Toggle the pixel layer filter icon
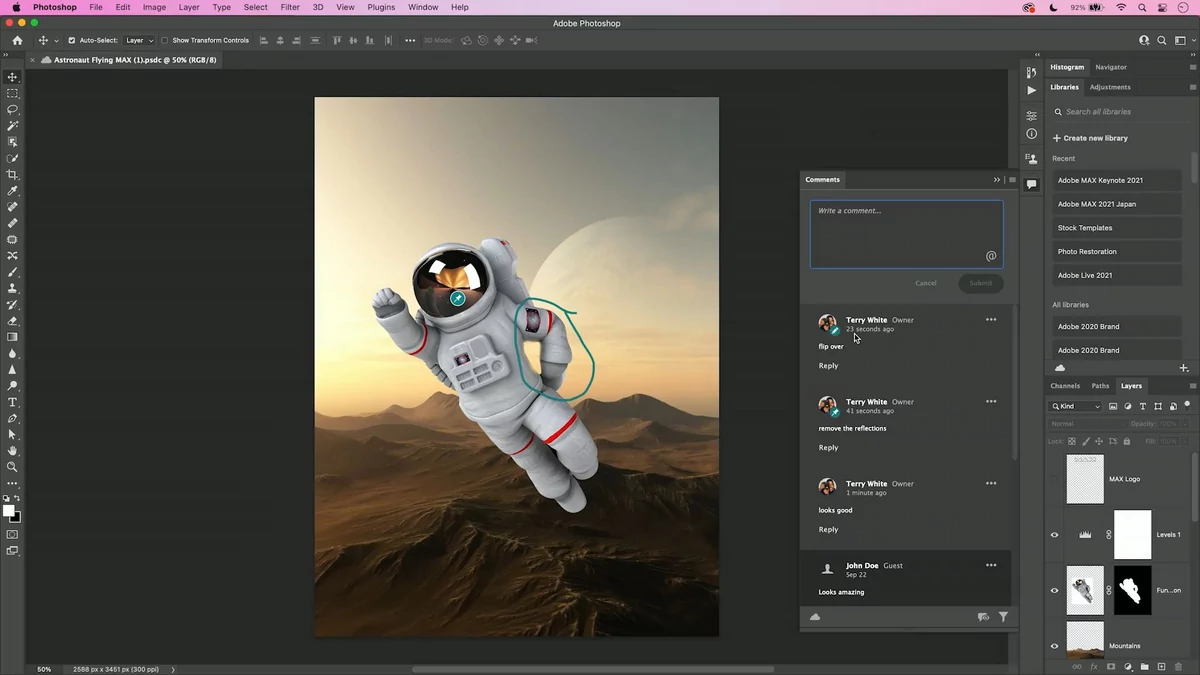 [x=1113, y=407]
